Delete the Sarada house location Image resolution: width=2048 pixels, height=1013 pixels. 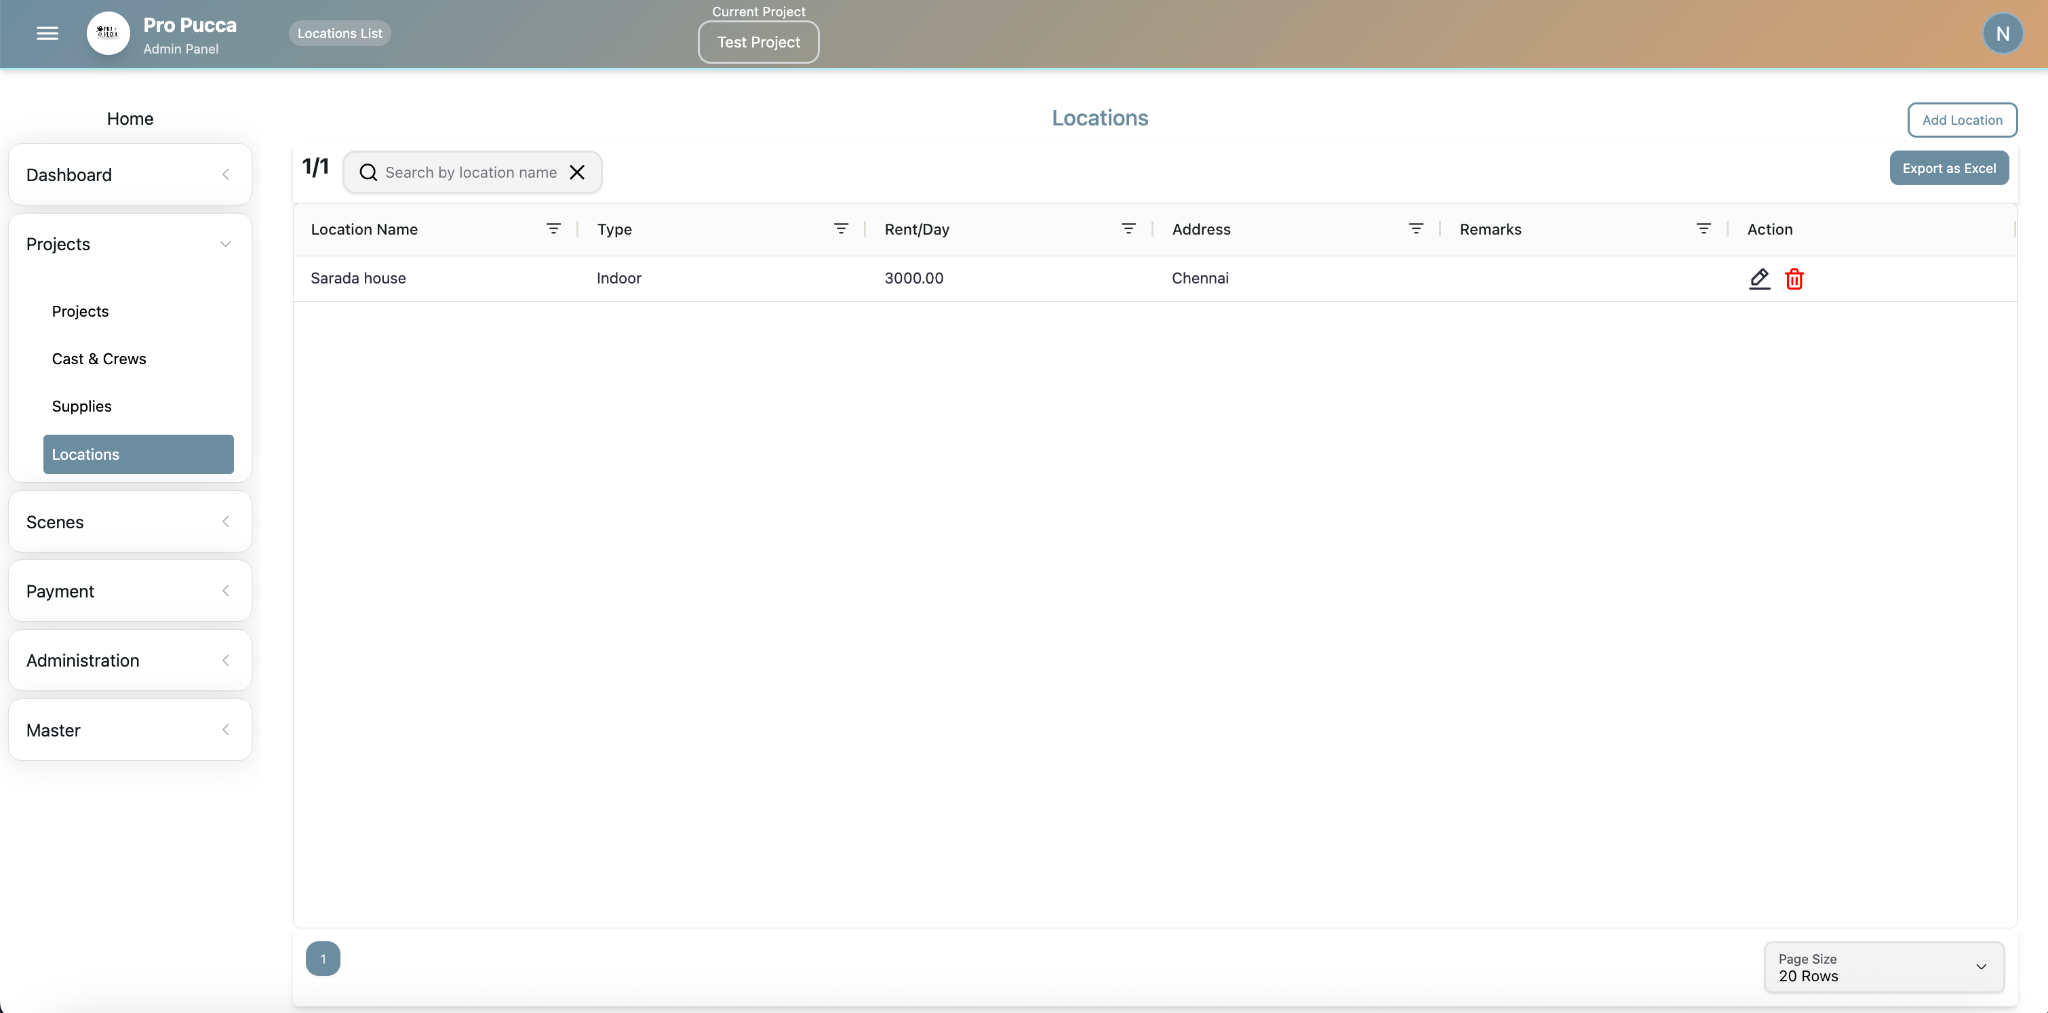1794,279
